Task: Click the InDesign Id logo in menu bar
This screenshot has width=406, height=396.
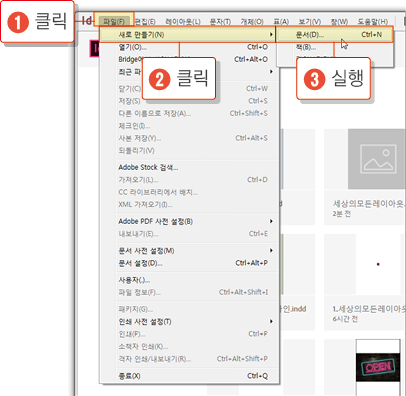Action: (x=87, y=21)
